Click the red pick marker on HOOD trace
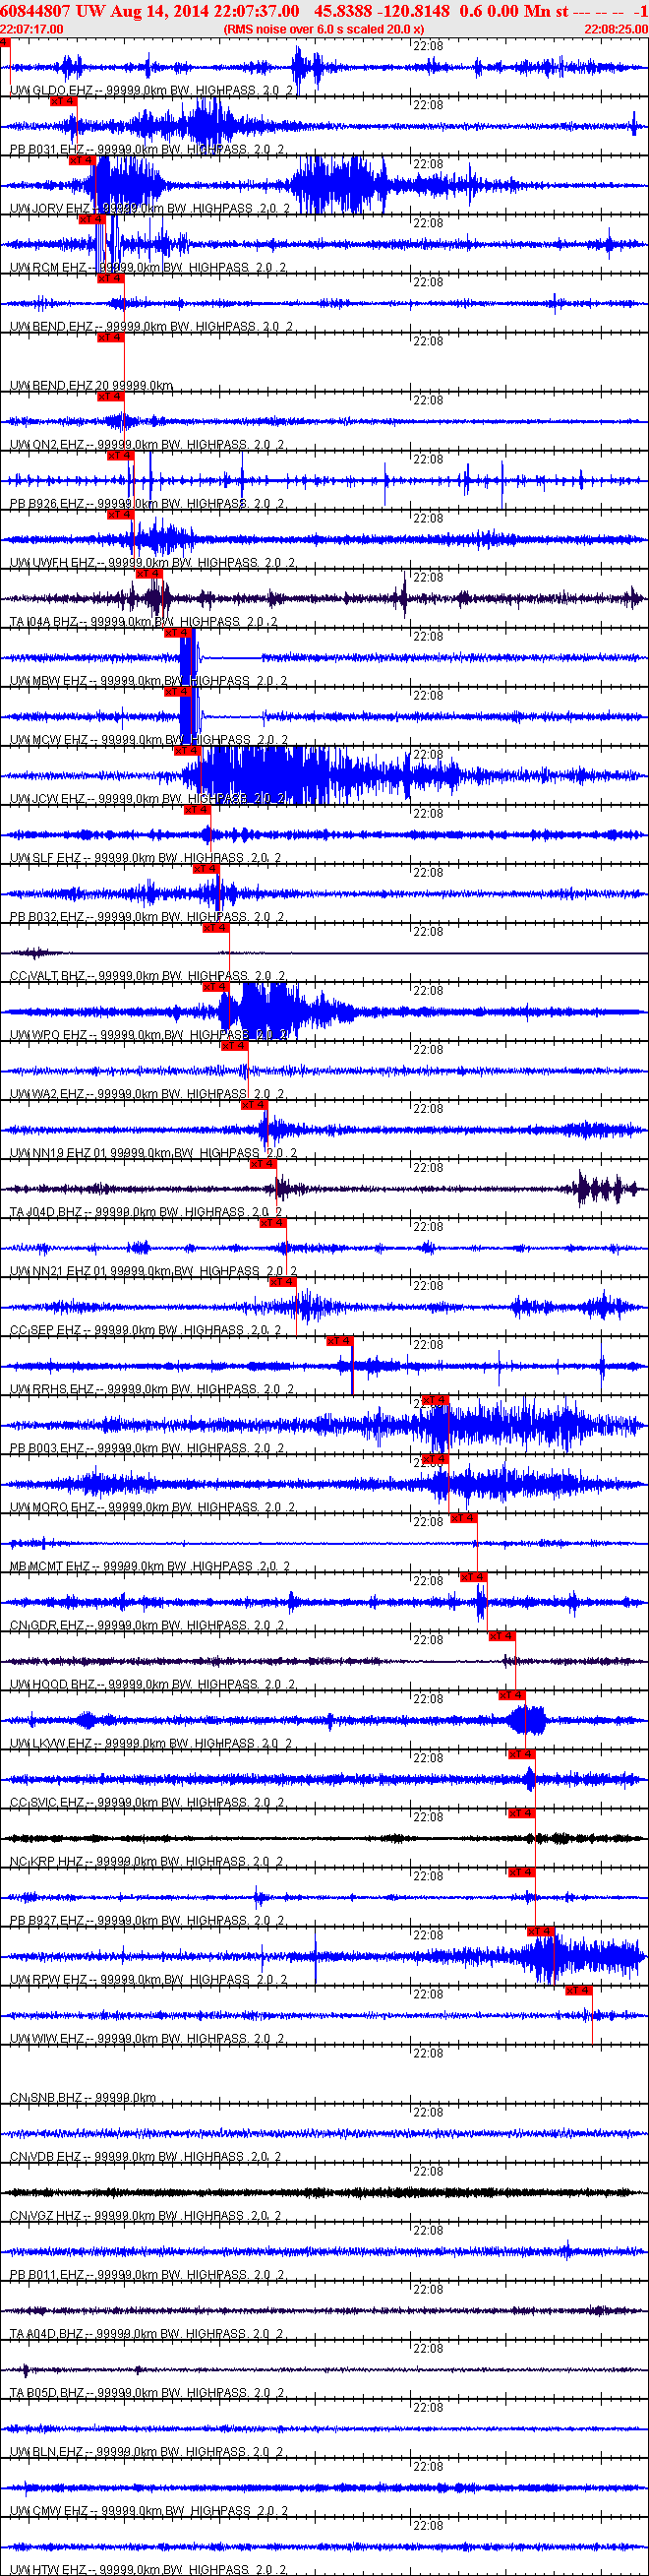Image resolution: width=649 pixels, height=2576 pixels. click(x=502, y=1635)
